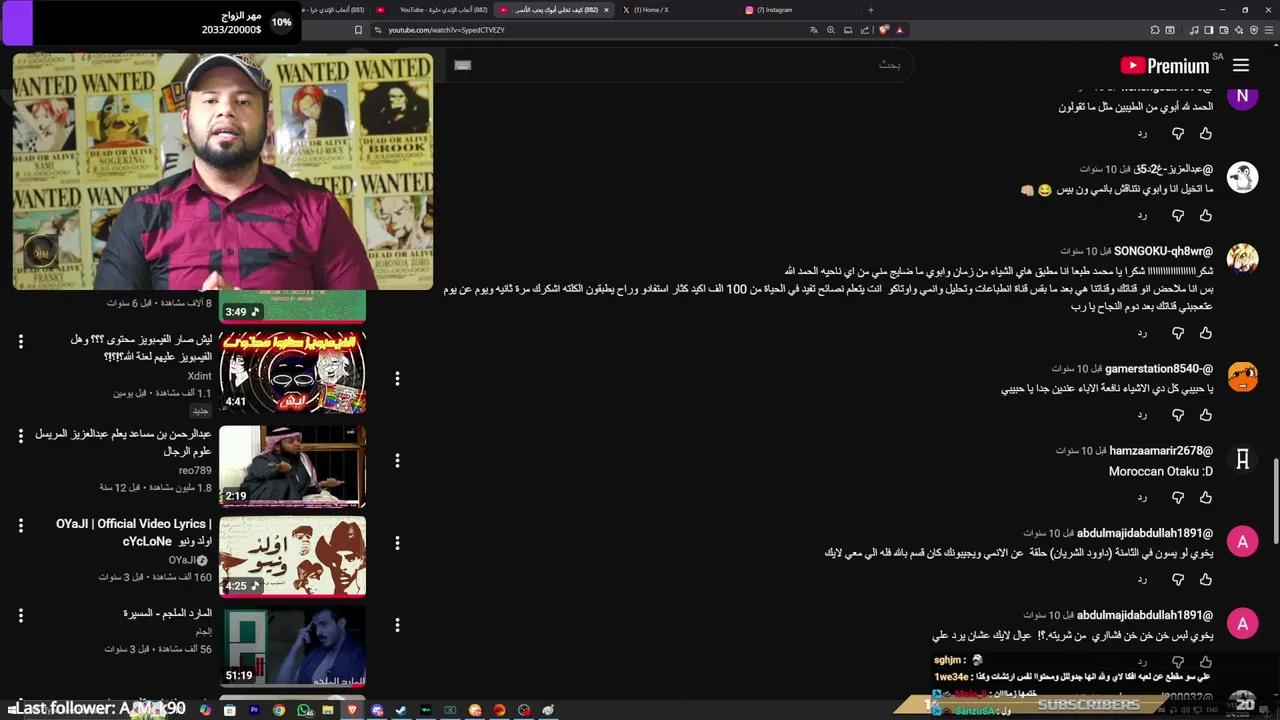Image resolution: width=1280 pixels, height=720 pixels.
Task: Open left-edge menu beside السارد الملجم title
Action: 20,616
